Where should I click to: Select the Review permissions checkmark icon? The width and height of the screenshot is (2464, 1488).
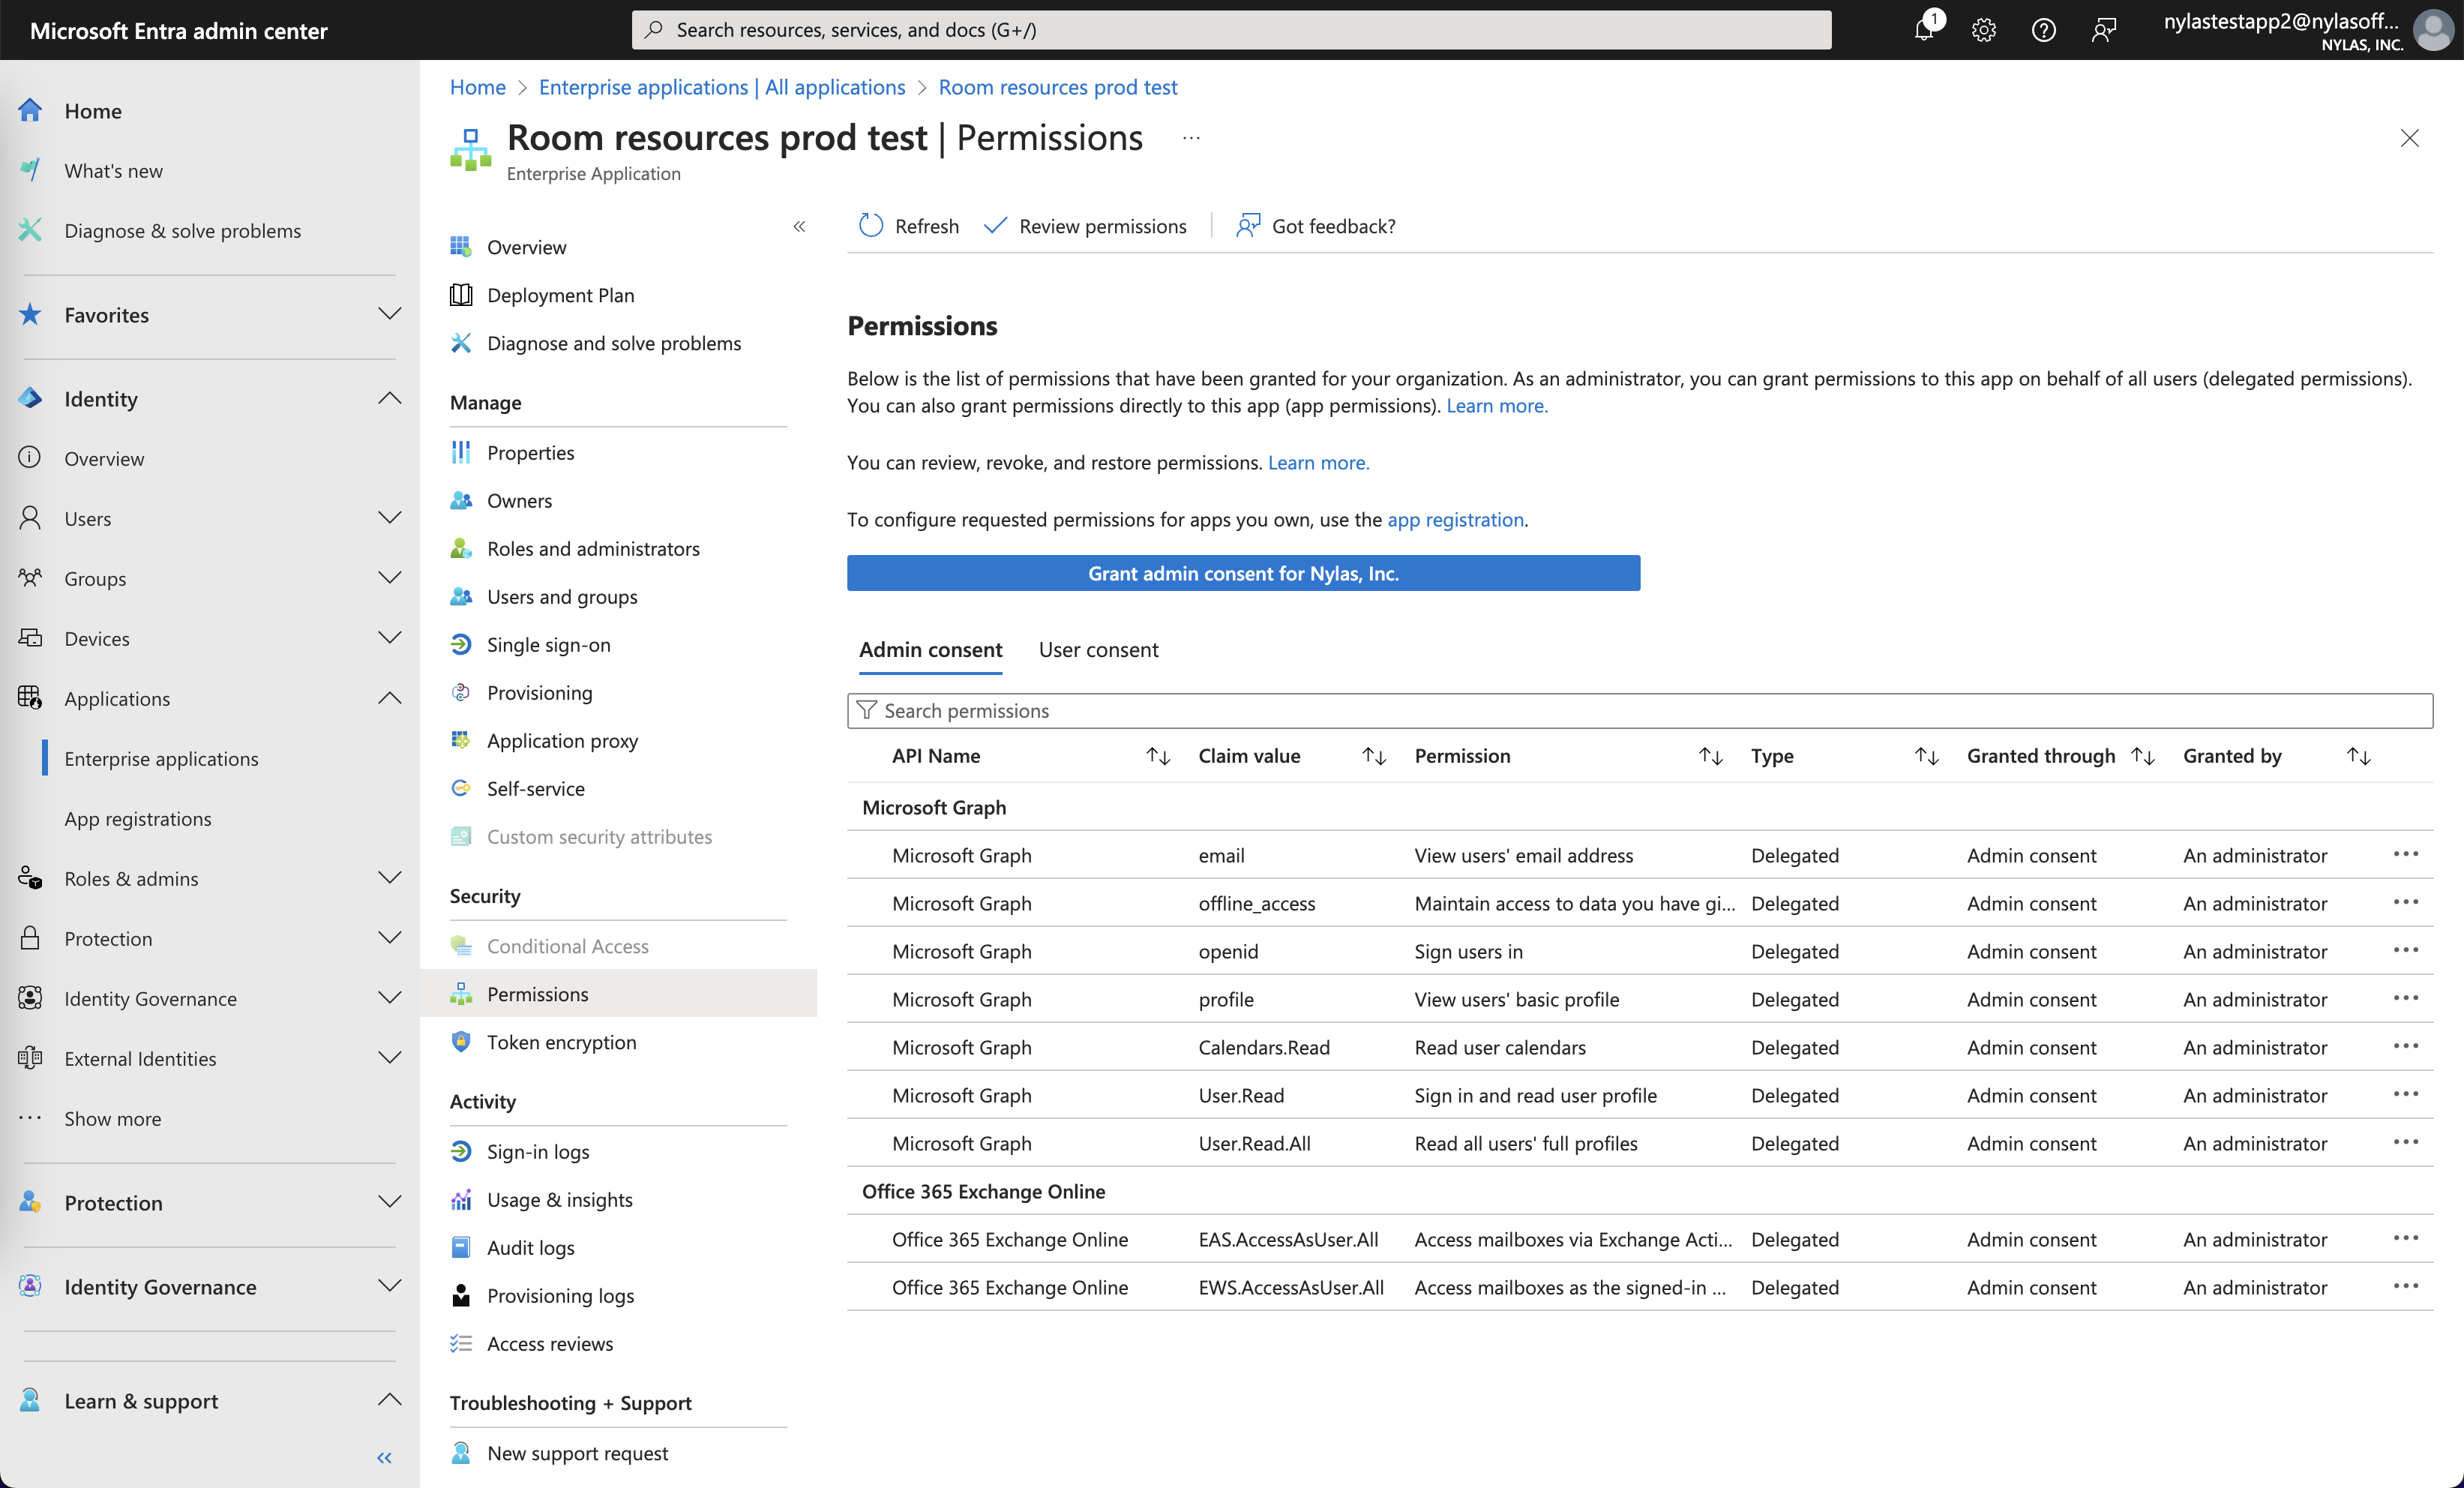coord(994,225)
